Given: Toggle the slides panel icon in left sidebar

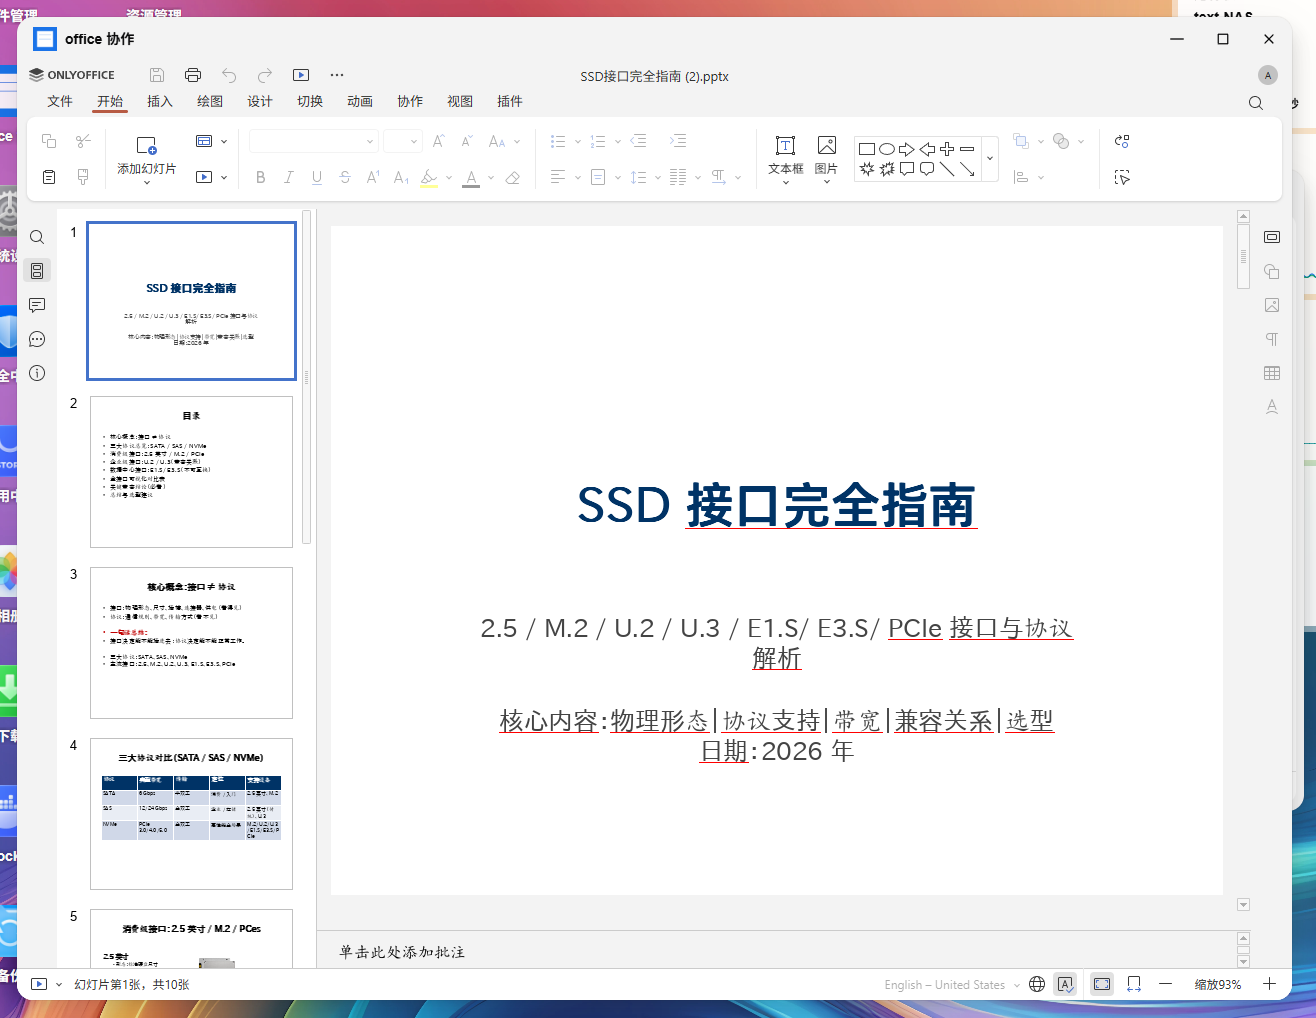Looking at the screenshot, I should pyautogui.click(x=37, y=271).
